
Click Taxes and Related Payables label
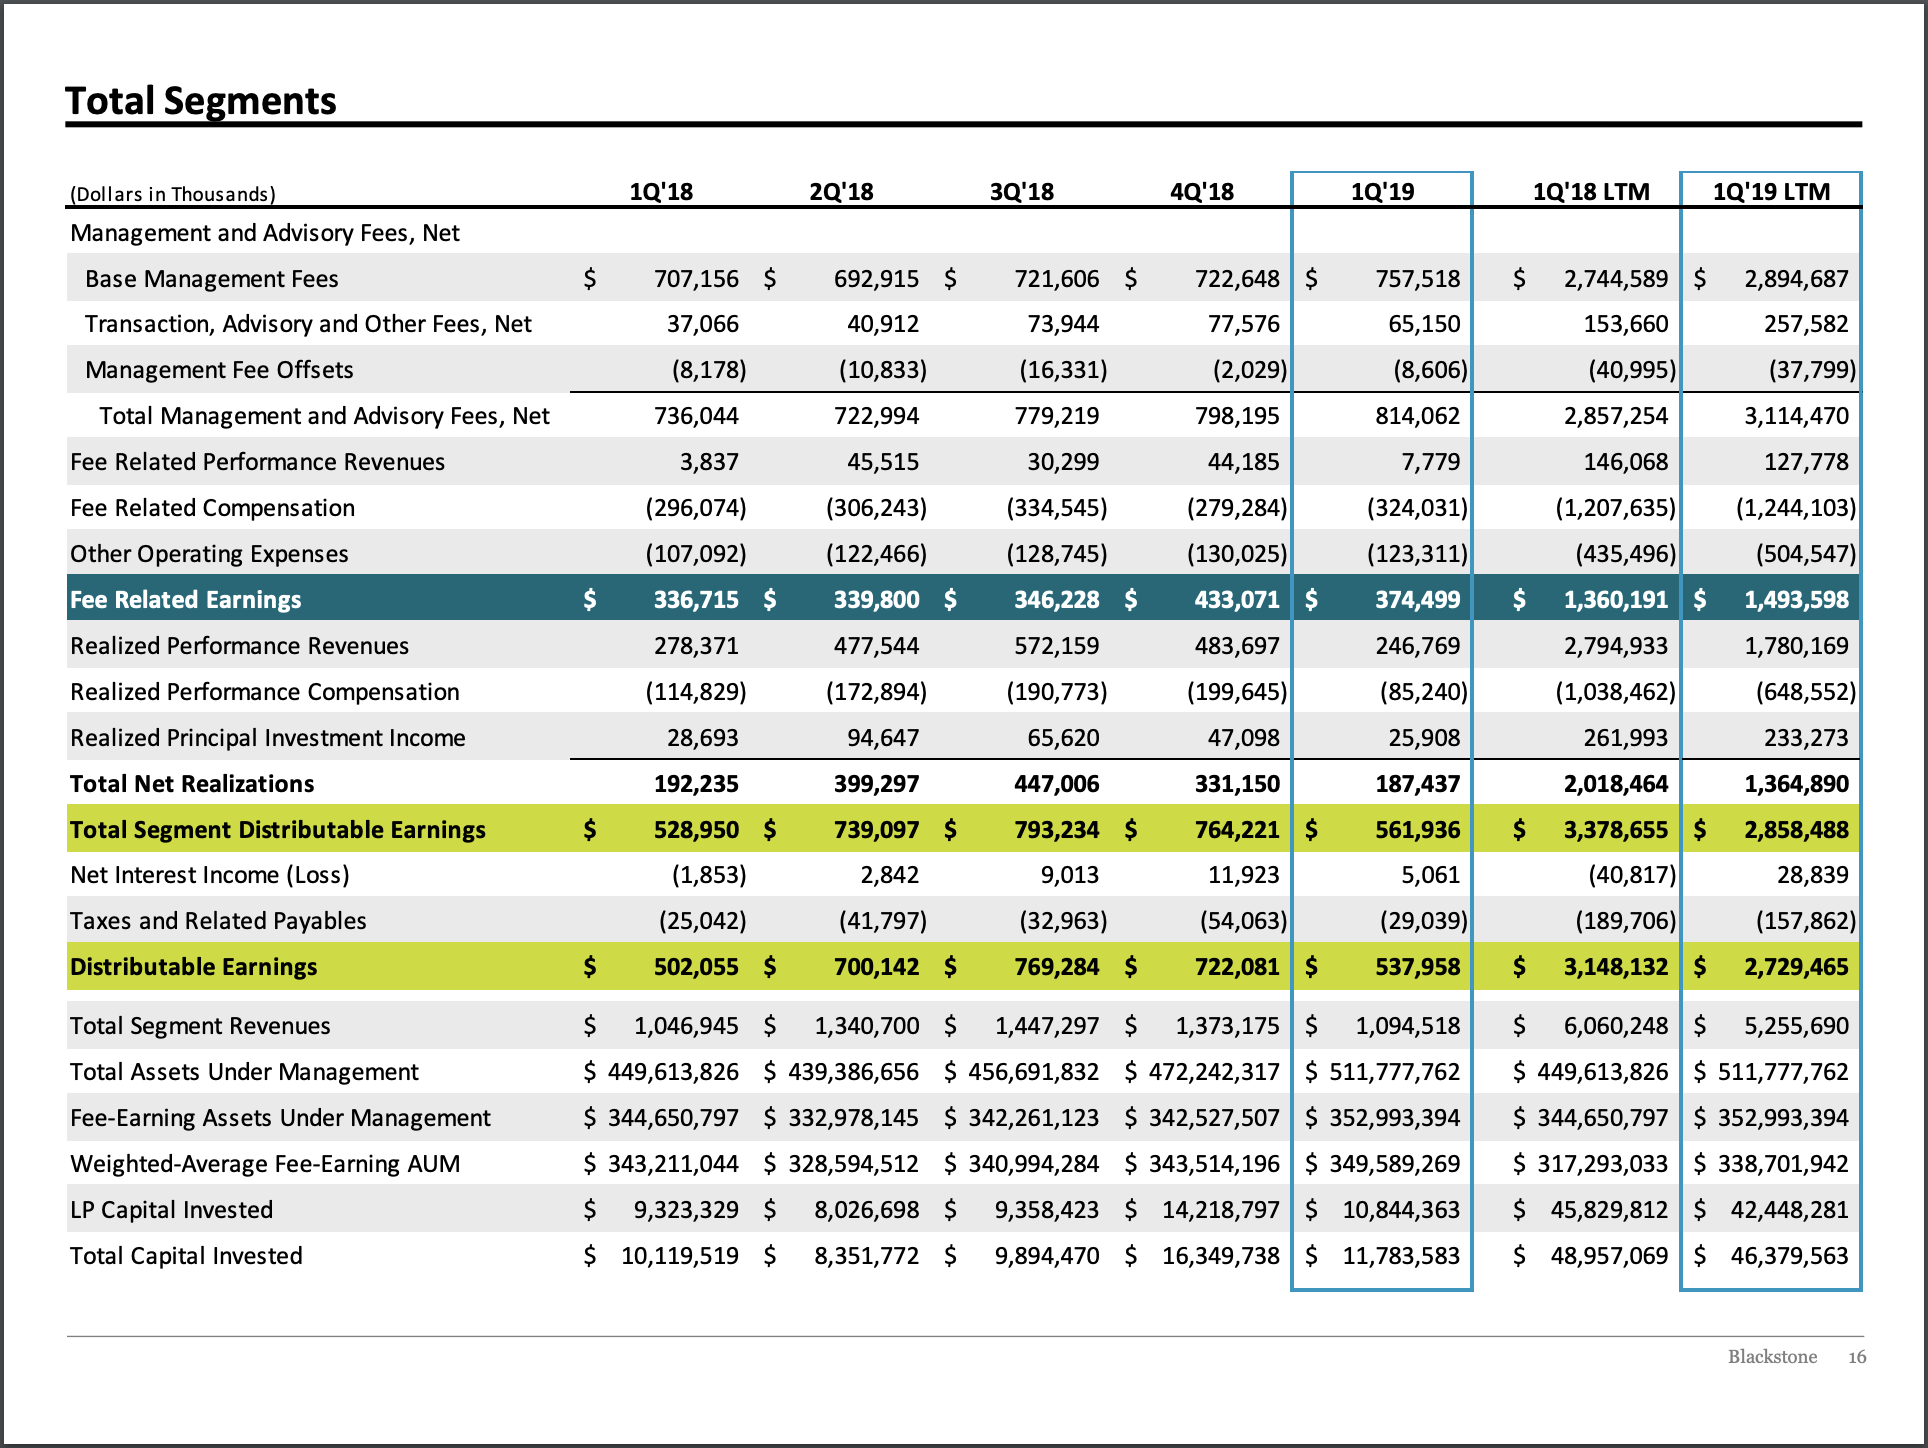[219, 921]
